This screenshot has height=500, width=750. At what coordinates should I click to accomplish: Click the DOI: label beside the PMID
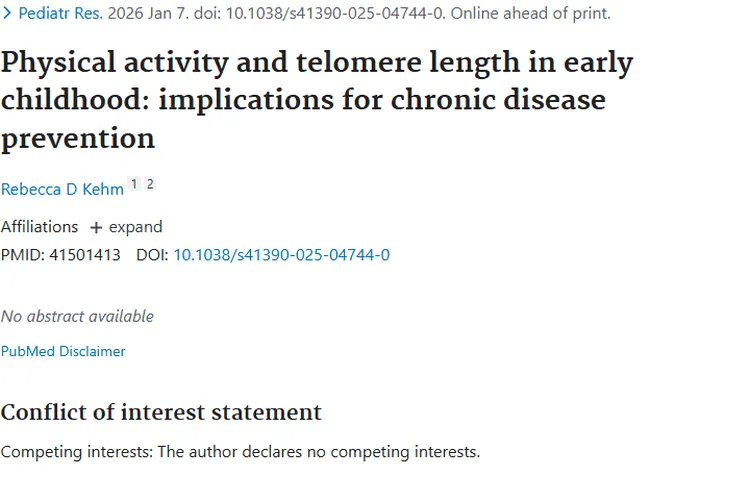pyautogui.click(x=152, y=255)
